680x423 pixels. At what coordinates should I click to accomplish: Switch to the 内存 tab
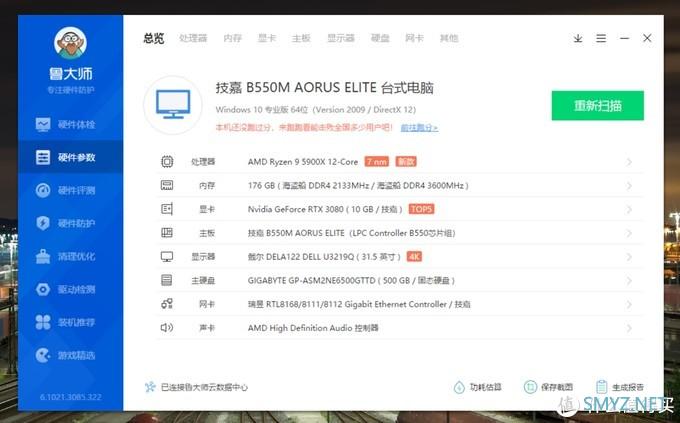pyautogui.click(x=232, y=38)
